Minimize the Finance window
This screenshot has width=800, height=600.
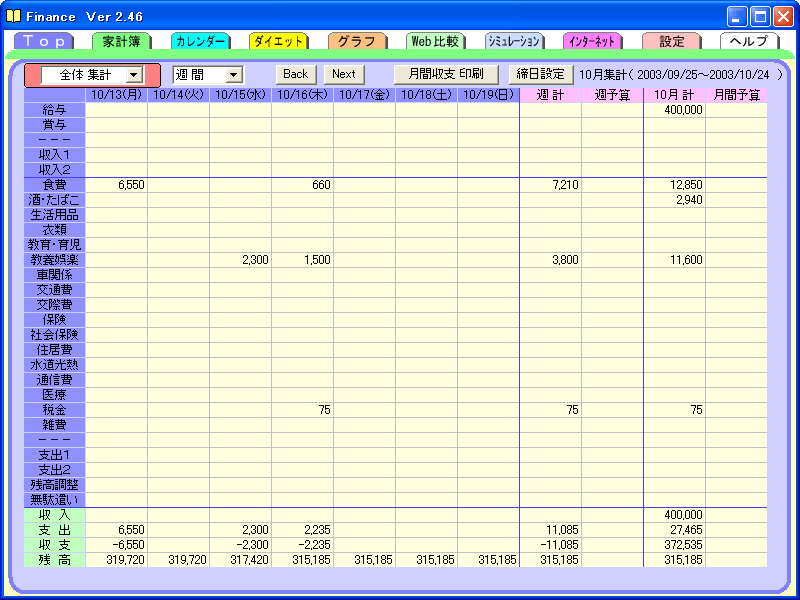click(x=736, y=17)
